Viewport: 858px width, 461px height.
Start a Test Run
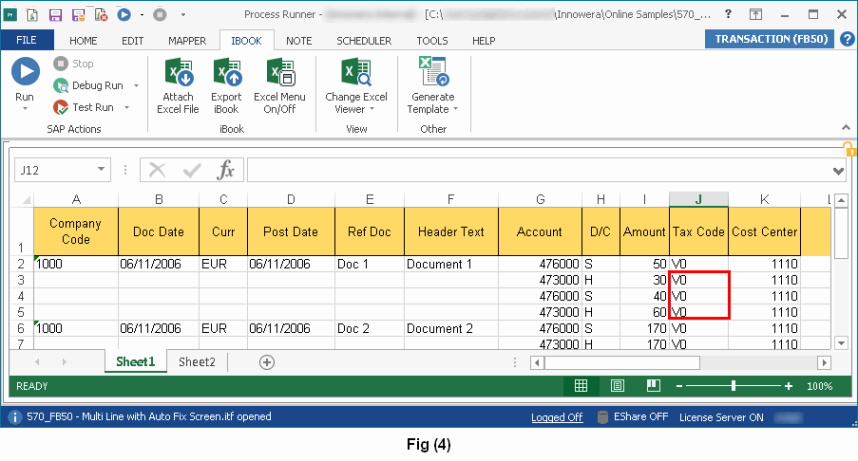[84, 107]
